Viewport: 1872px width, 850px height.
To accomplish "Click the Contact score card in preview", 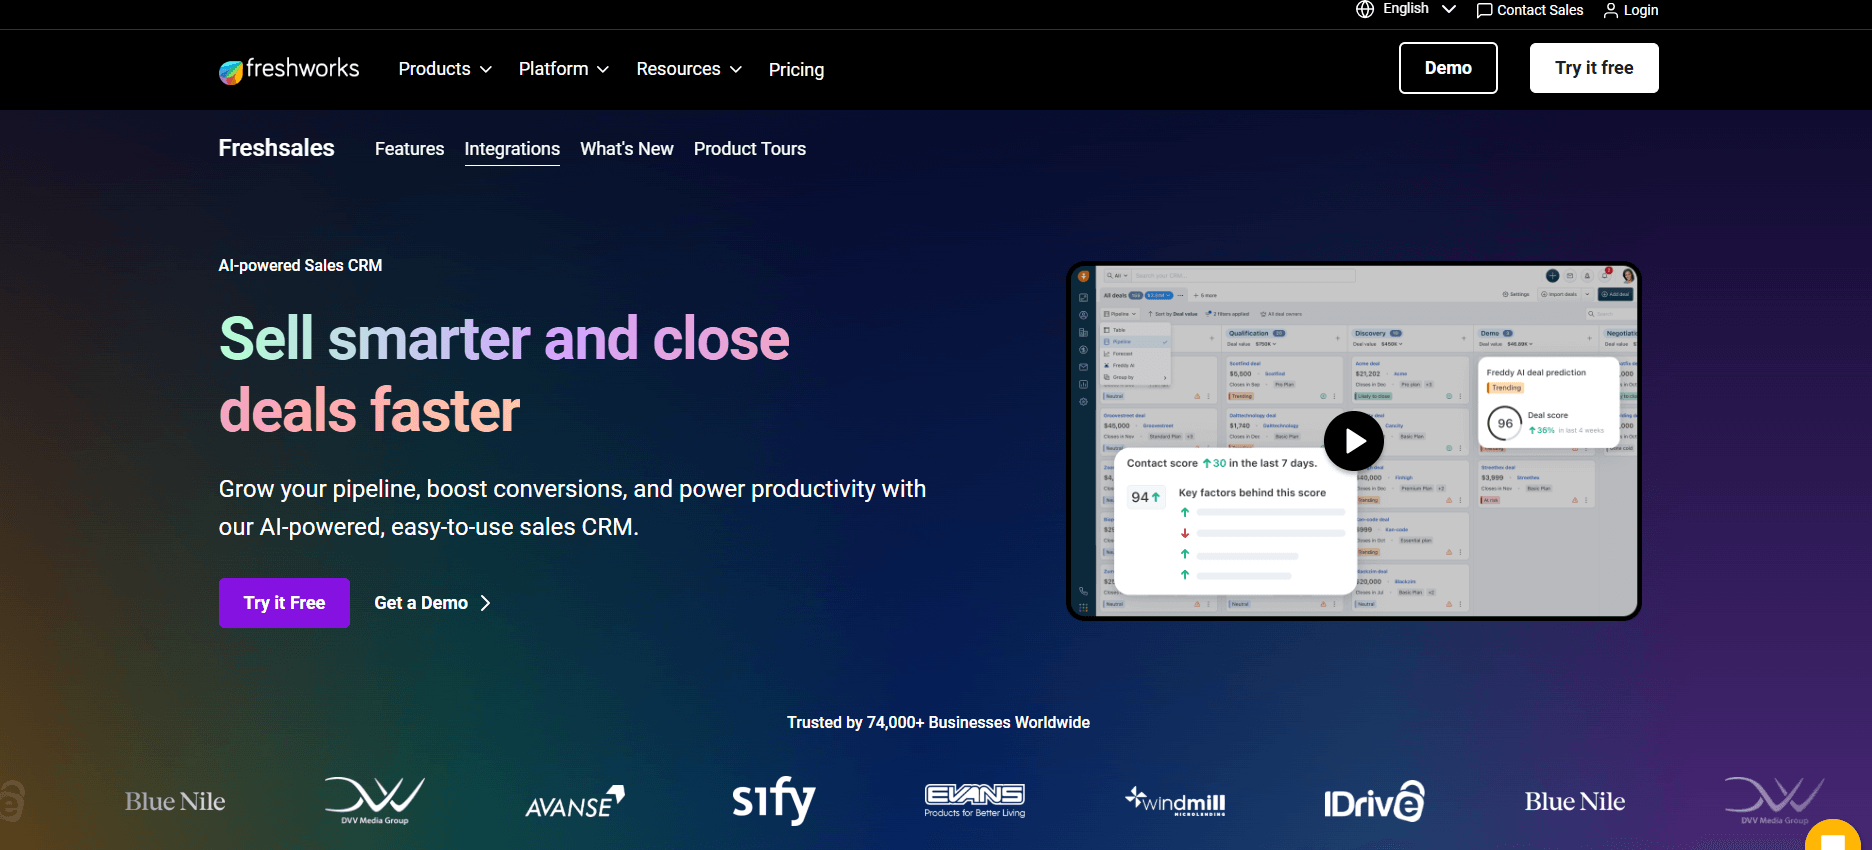I will (x=1235, y=521).
